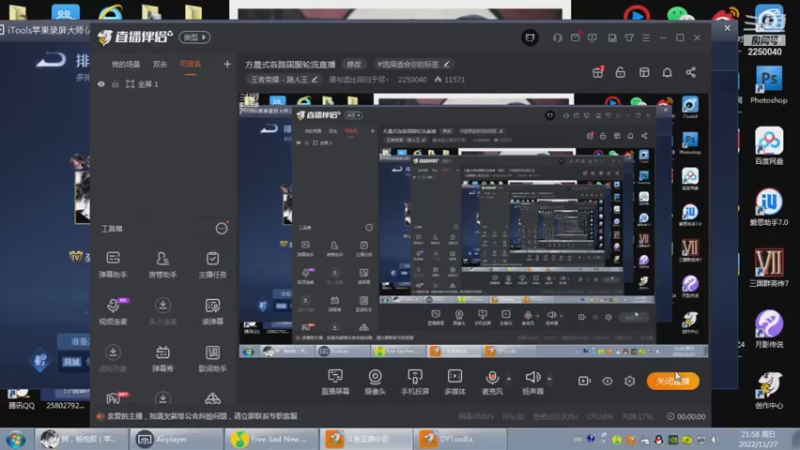
Task: Open the 读弹幕 read danmaku tool
Action: 212,311
